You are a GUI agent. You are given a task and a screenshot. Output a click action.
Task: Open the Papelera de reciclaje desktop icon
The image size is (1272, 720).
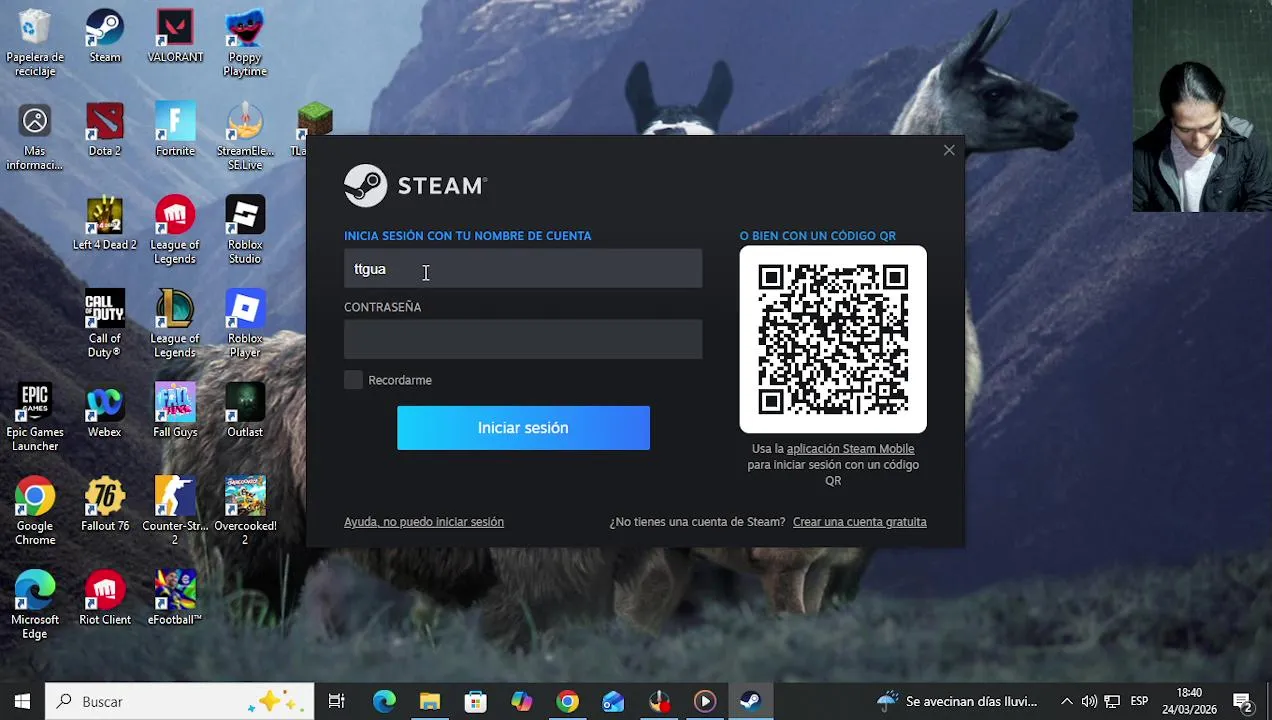pyautogui.click(x=35, y=43)
